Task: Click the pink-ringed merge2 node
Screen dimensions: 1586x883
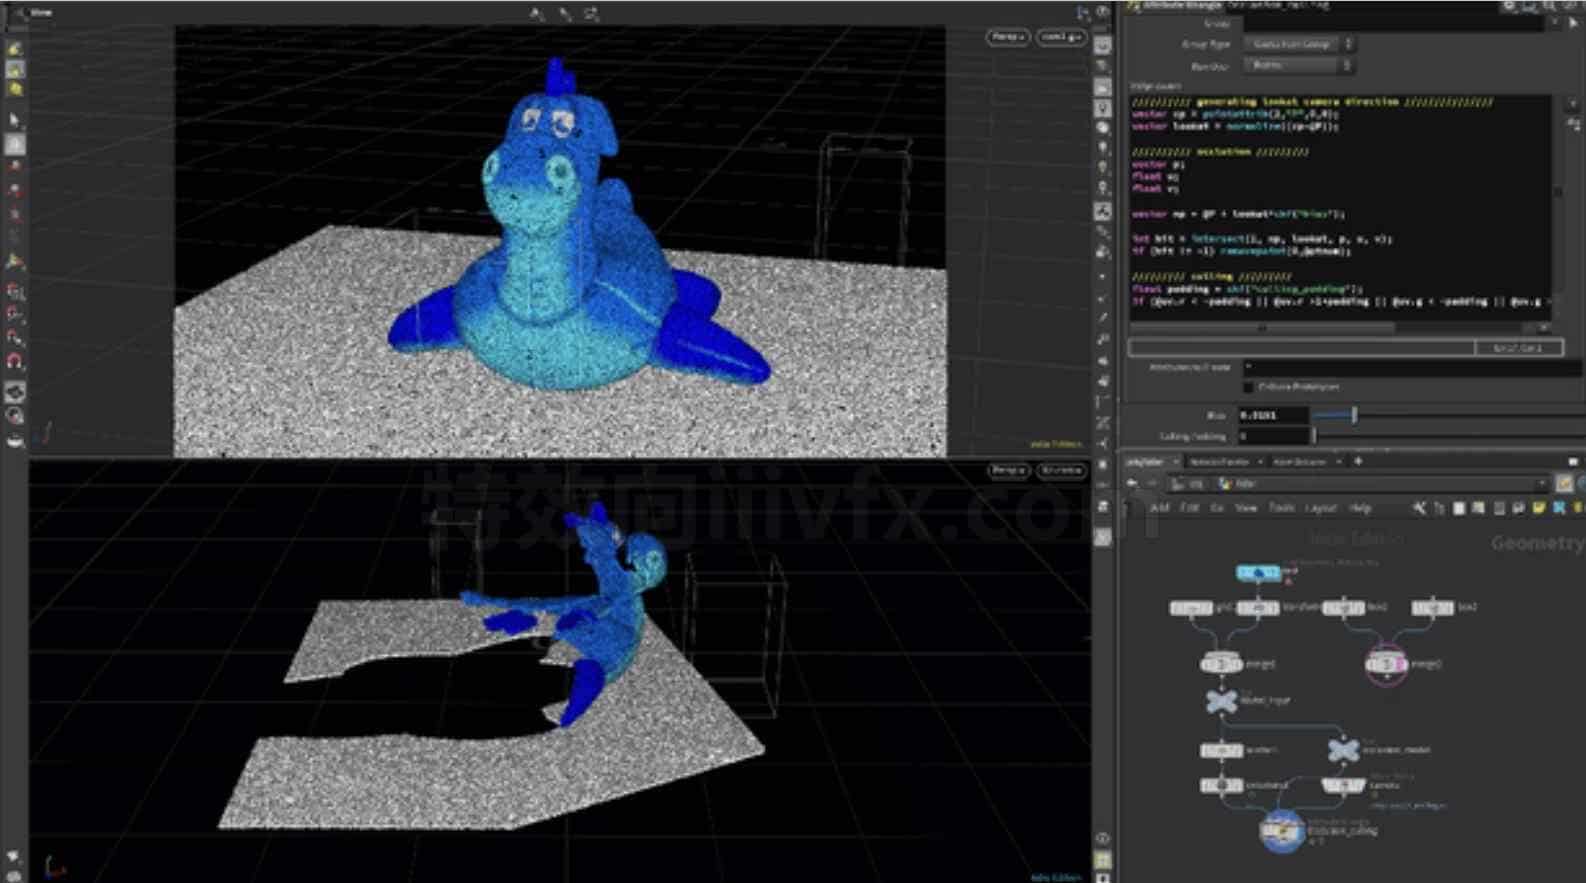Action: 1386,664
